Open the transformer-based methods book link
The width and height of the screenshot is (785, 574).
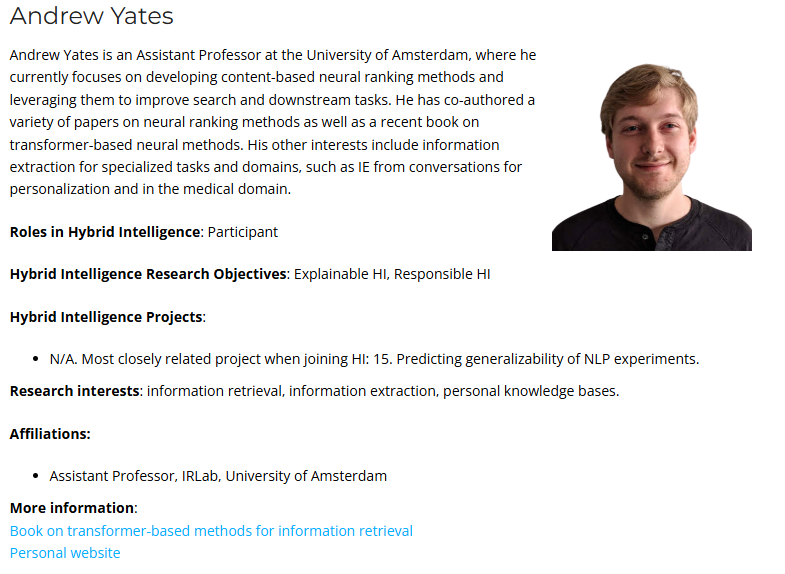click(x=211, y=530)
